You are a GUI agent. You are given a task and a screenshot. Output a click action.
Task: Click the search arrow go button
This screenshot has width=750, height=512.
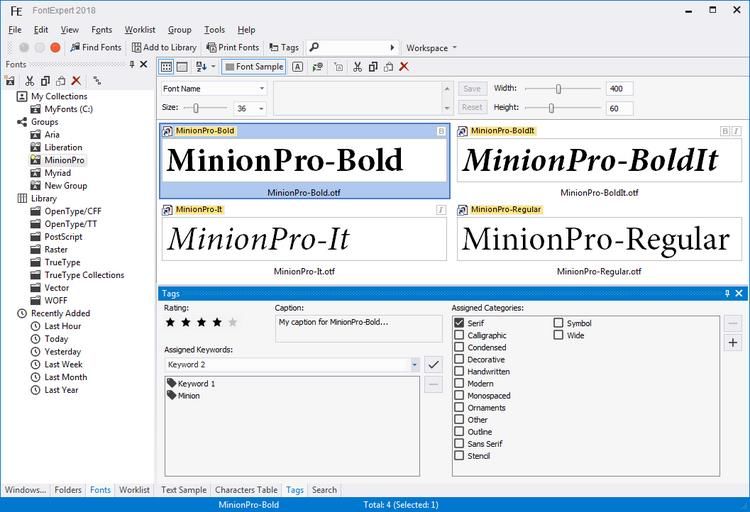[392, 47]
